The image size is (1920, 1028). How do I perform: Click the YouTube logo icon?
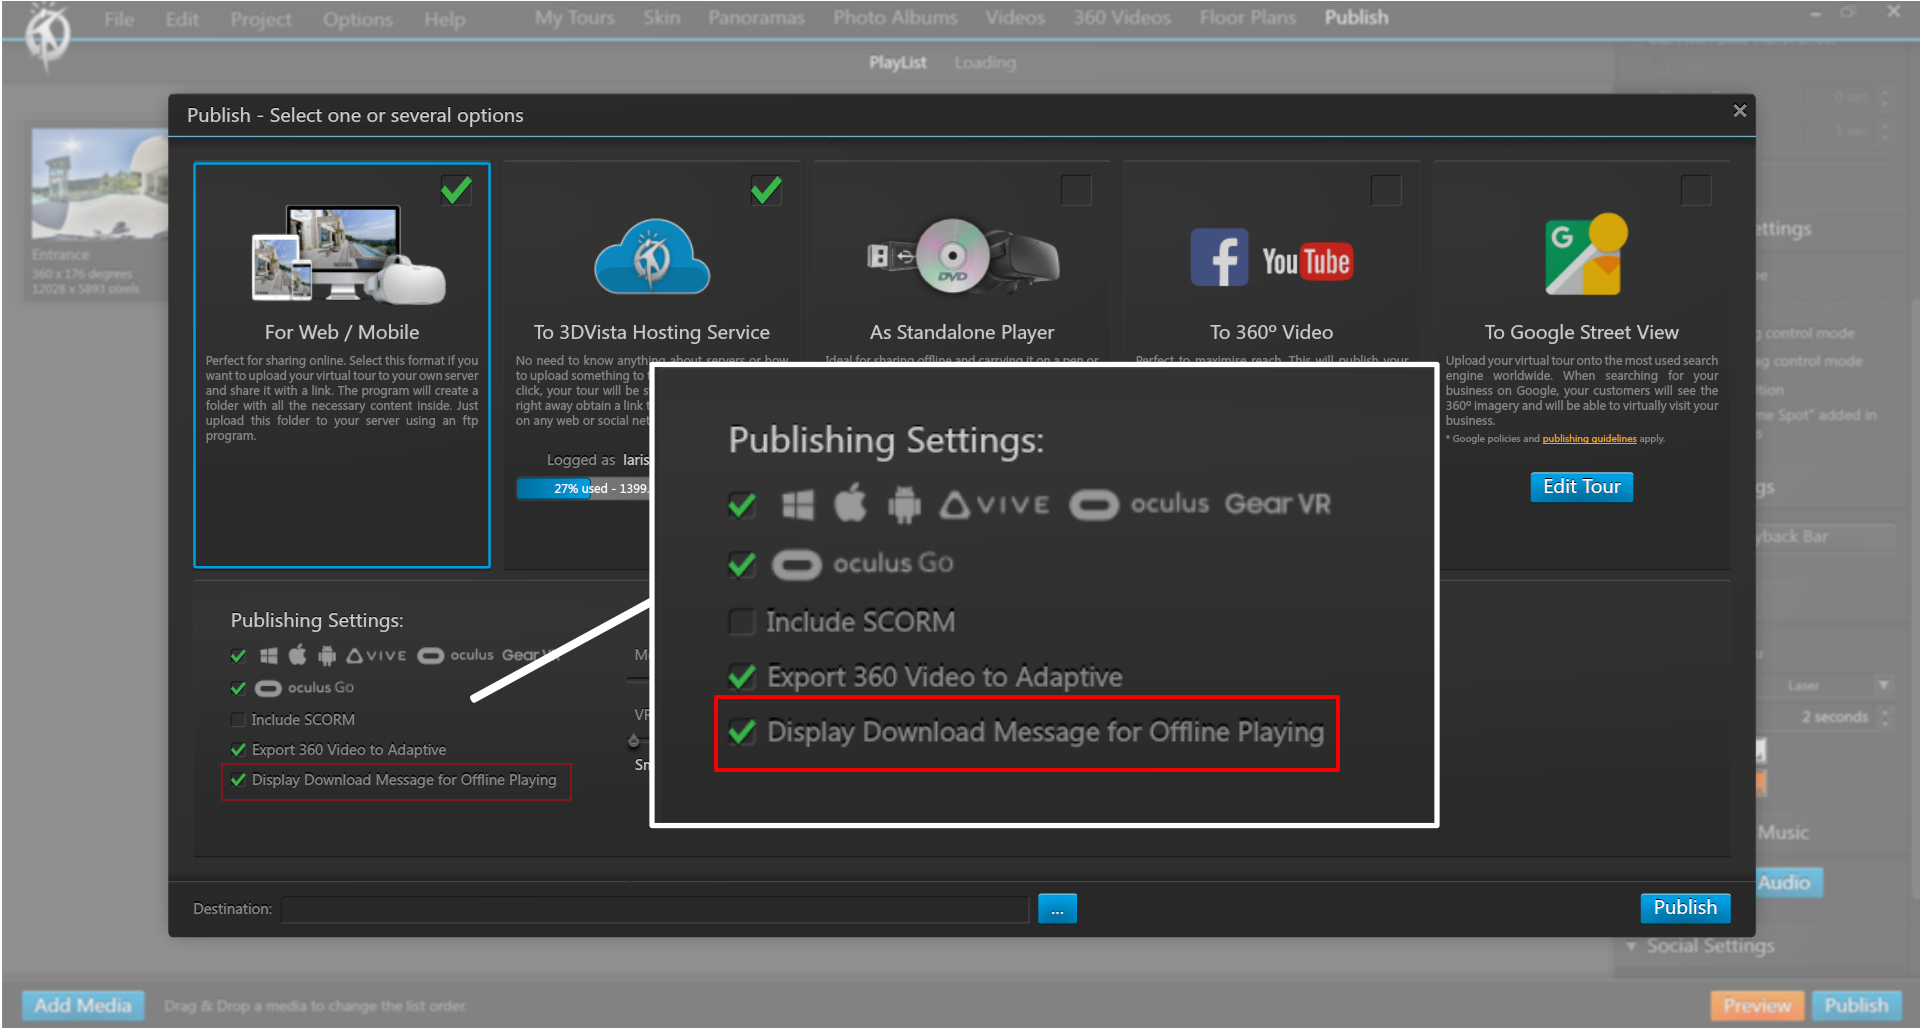tap(1307, 261)
